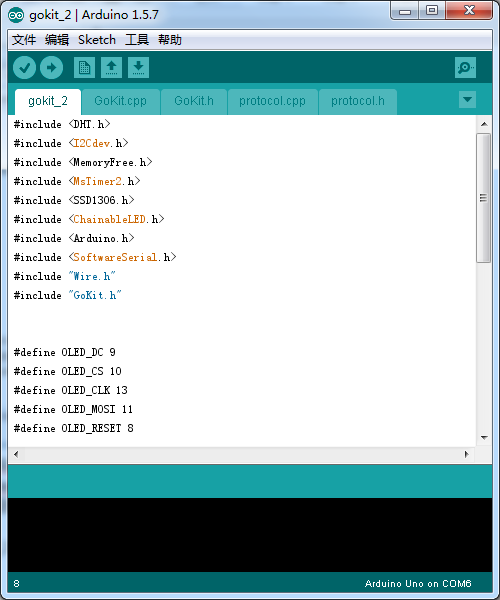Click the I2Cdev.h include line
This screenshot has width=500, height=600.
point(71,143)
